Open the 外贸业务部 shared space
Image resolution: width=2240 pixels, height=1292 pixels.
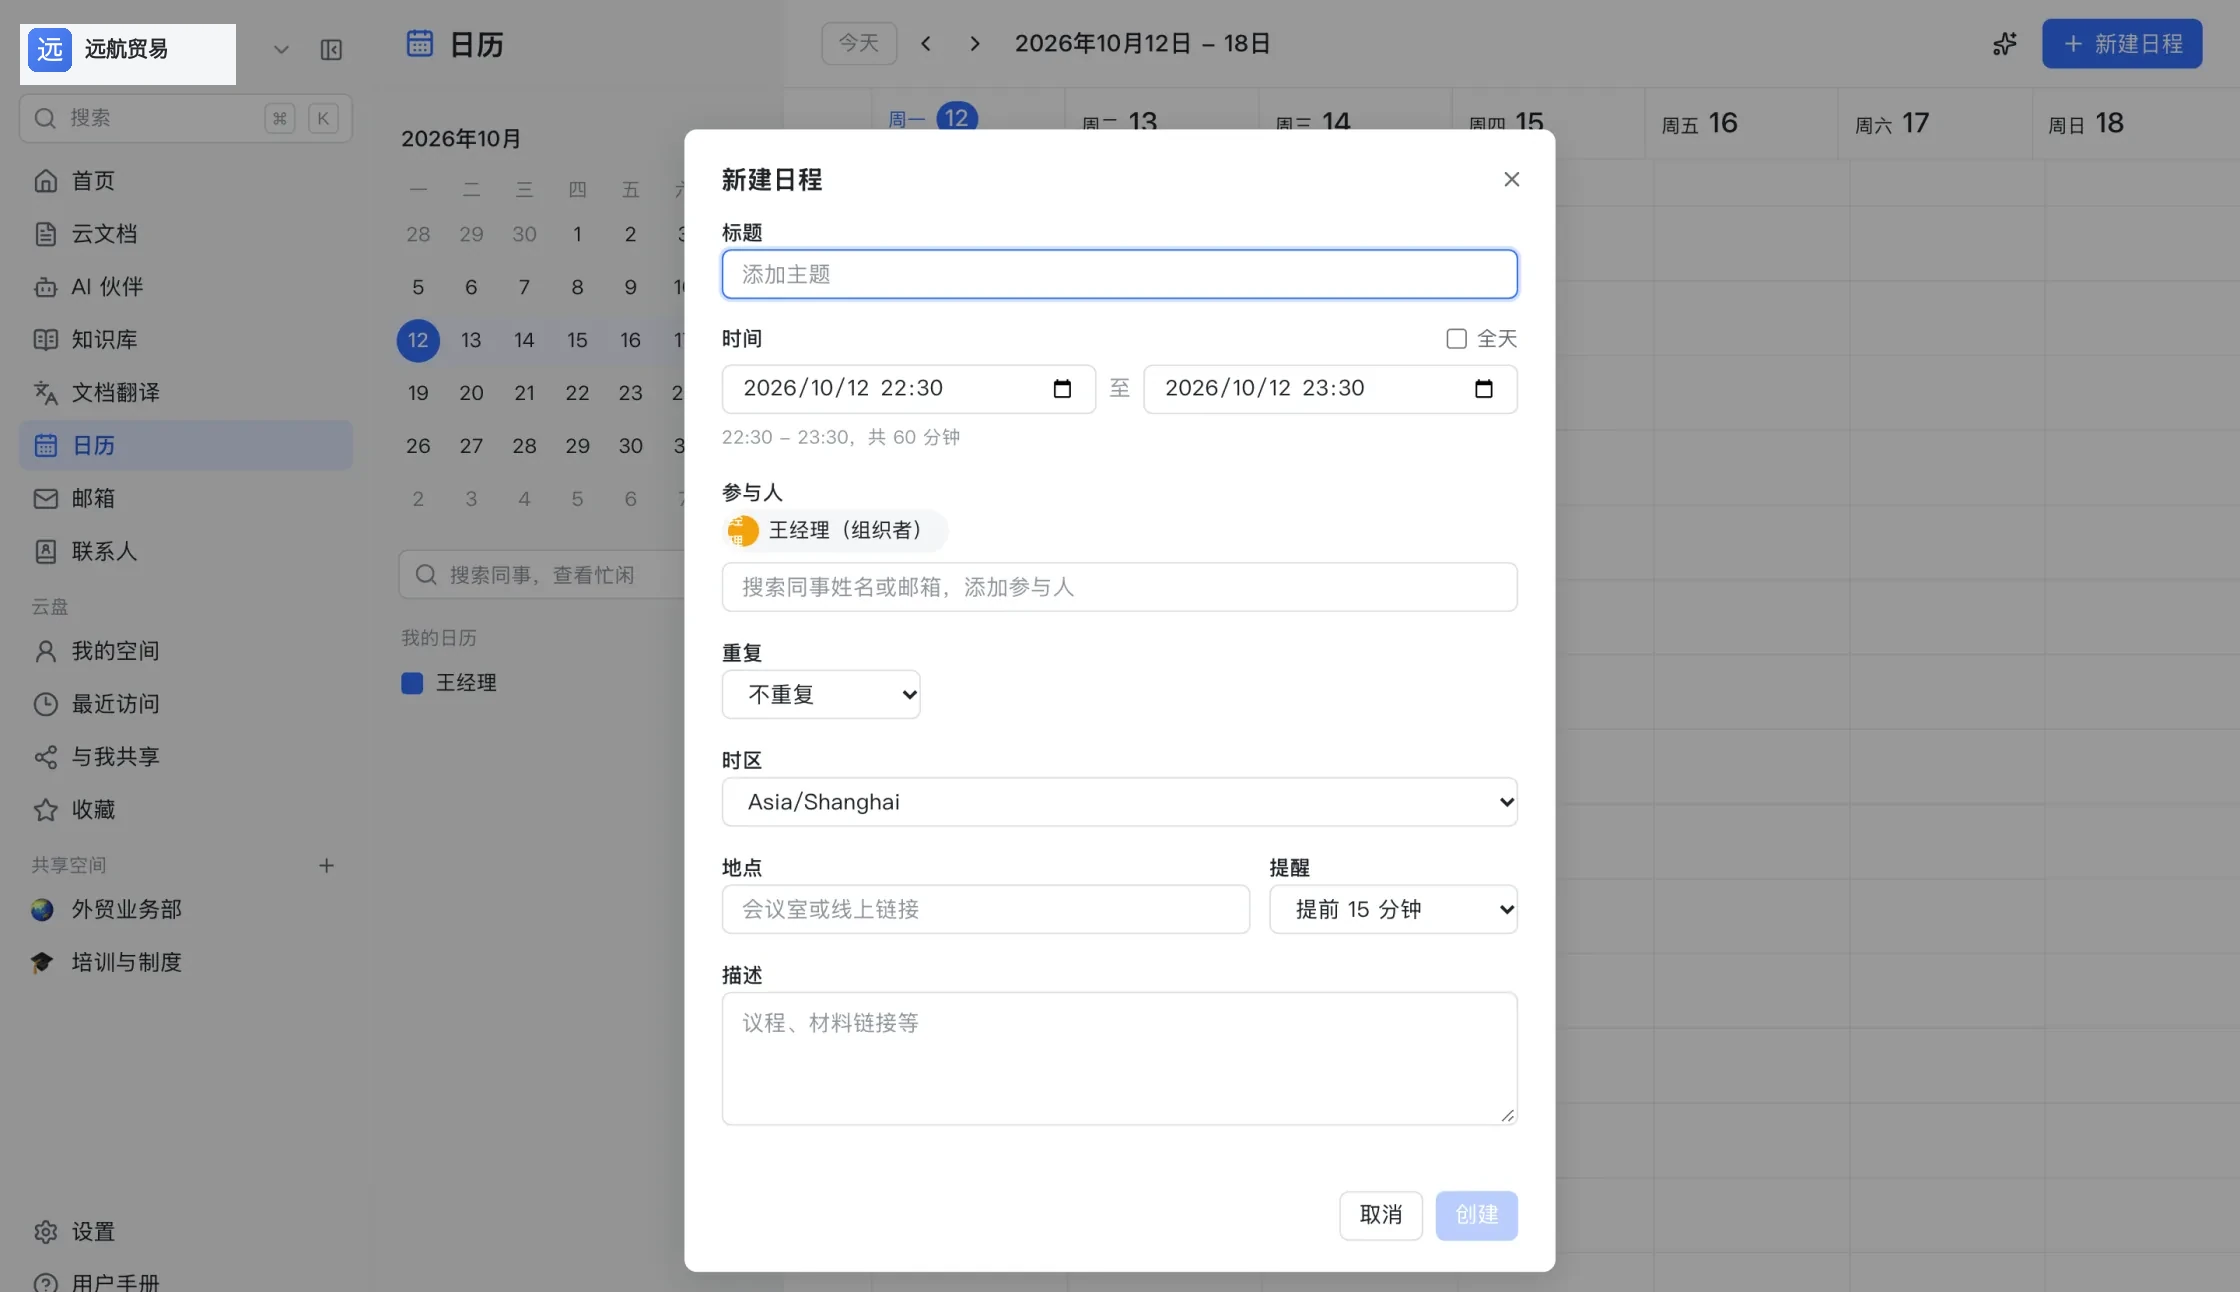coord(186,910)
